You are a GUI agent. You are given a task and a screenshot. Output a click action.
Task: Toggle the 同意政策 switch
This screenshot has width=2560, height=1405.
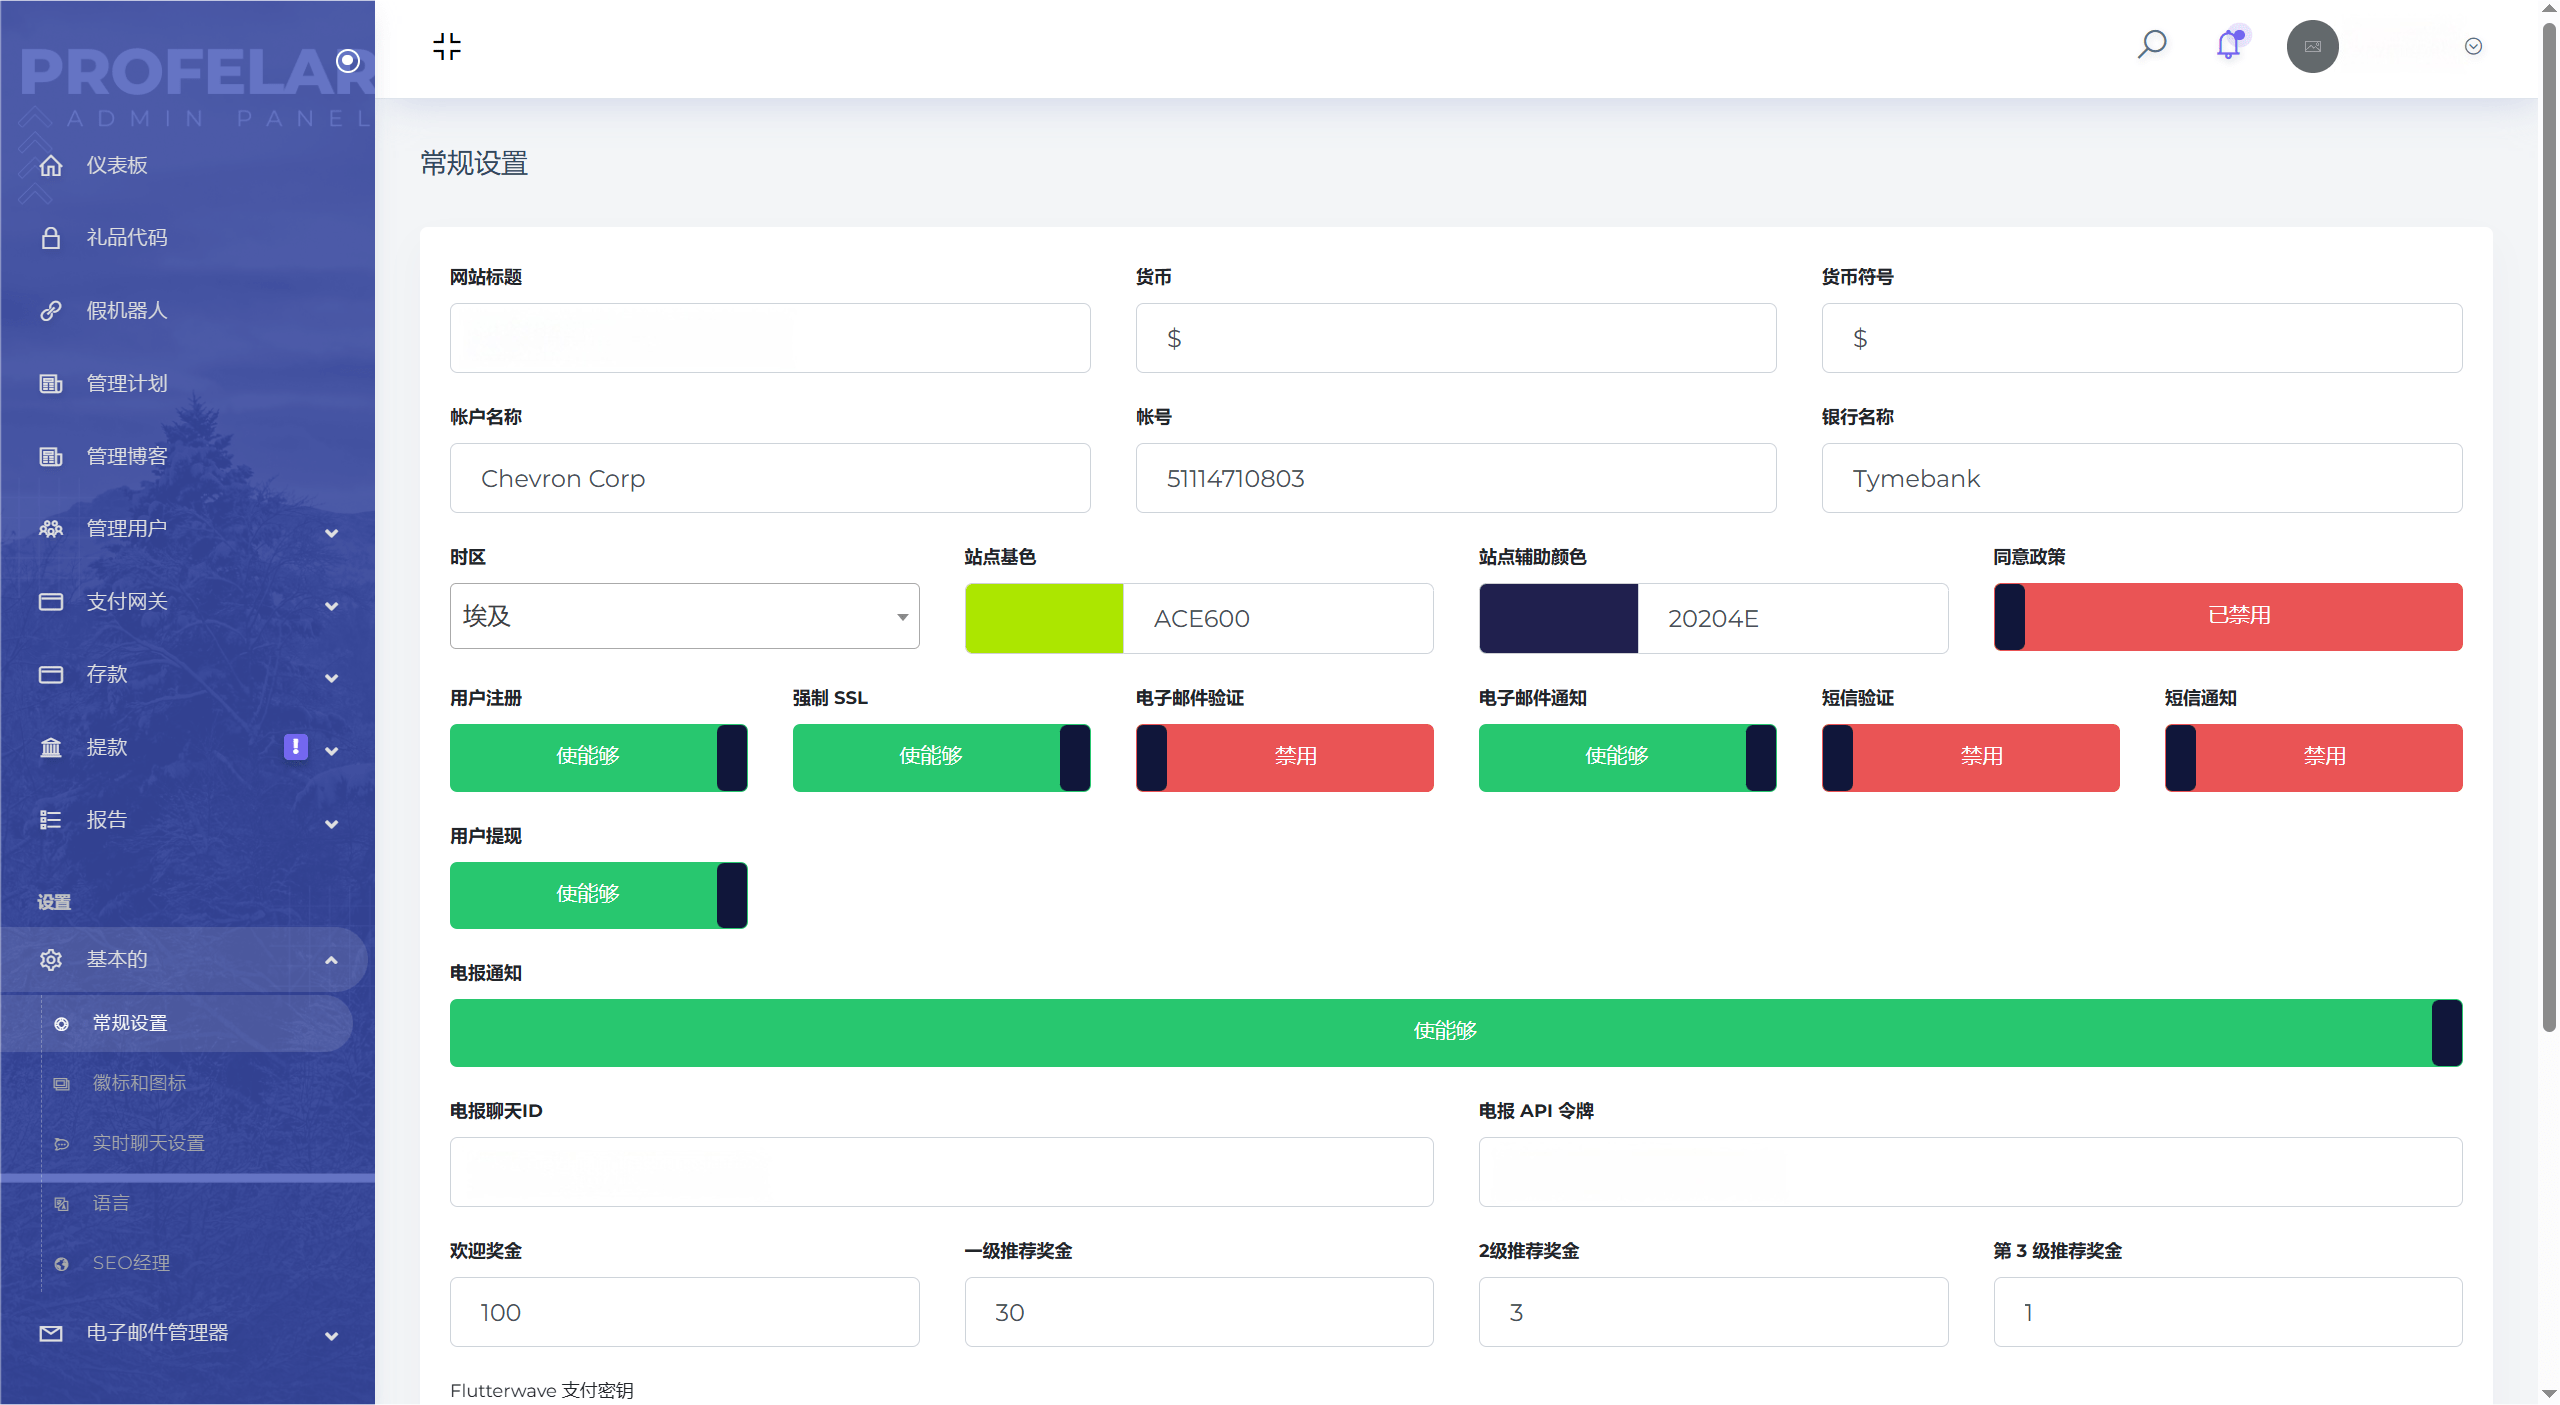click(x=2227, y=617)
